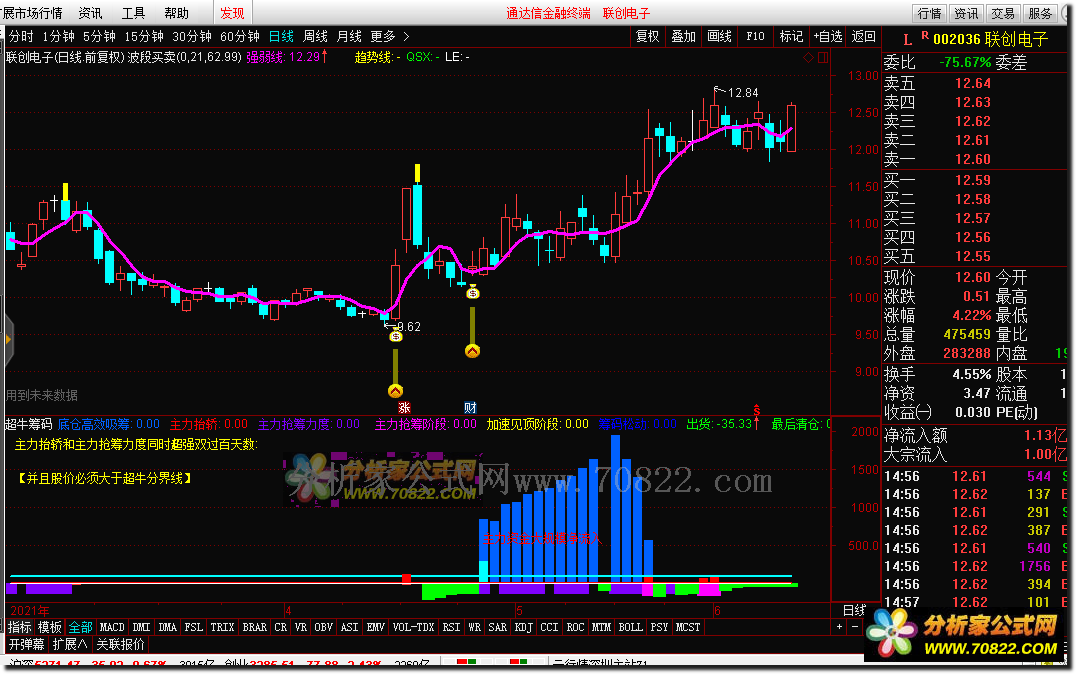Select the MCST indicator

click(x=688, y=627)
